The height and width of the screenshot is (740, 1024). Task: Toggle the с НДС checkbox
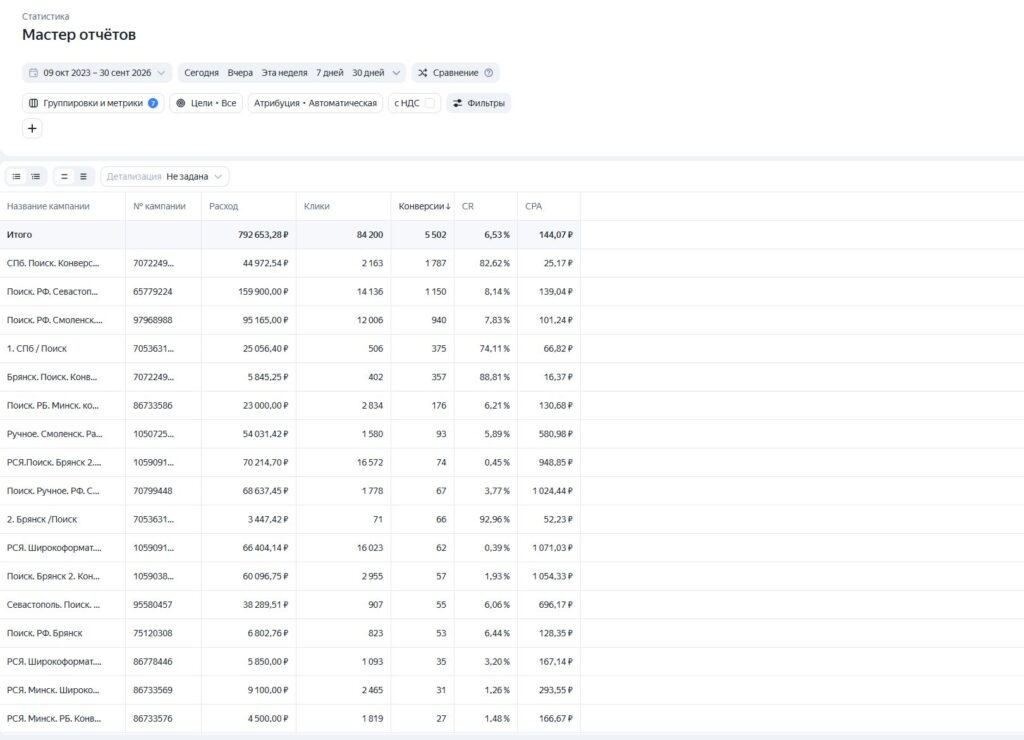tap(430, 103)
